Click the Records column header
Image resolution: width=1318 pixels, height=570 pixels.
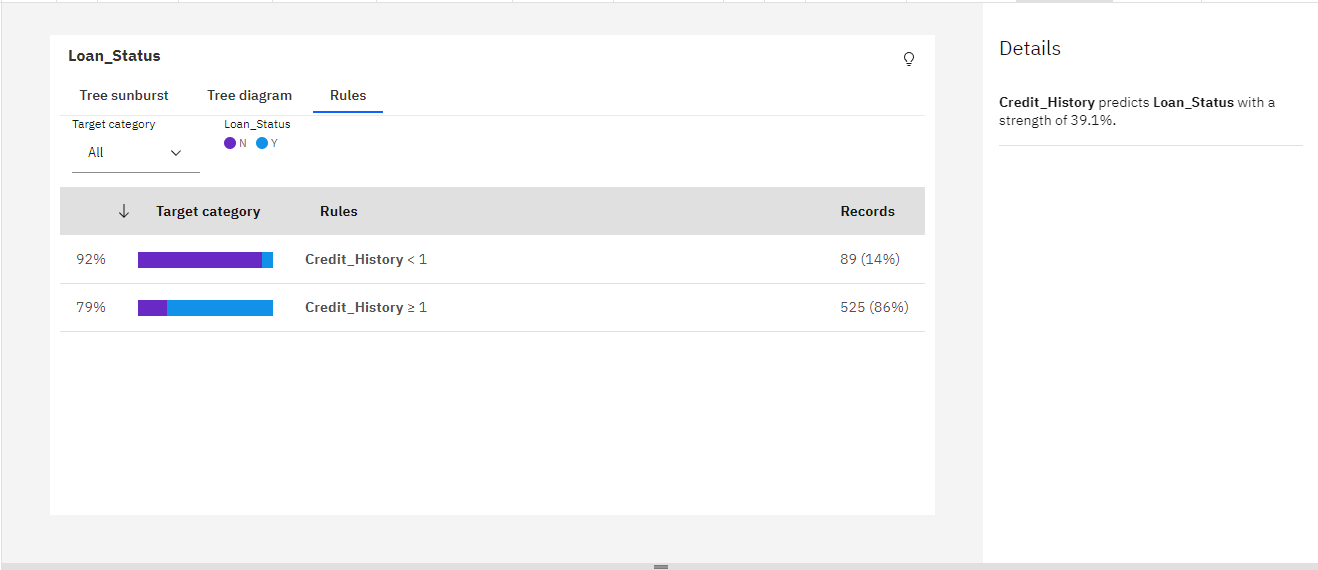(x=867, y=212)
